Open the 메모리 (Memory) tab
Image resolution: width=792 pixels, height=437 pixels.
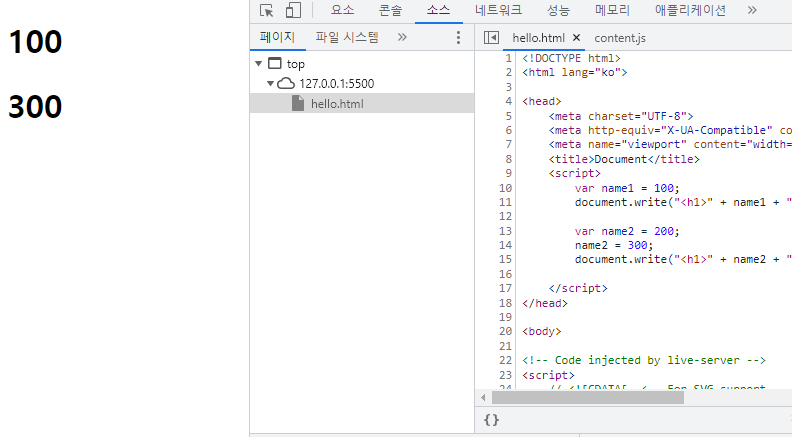(612, 10)
